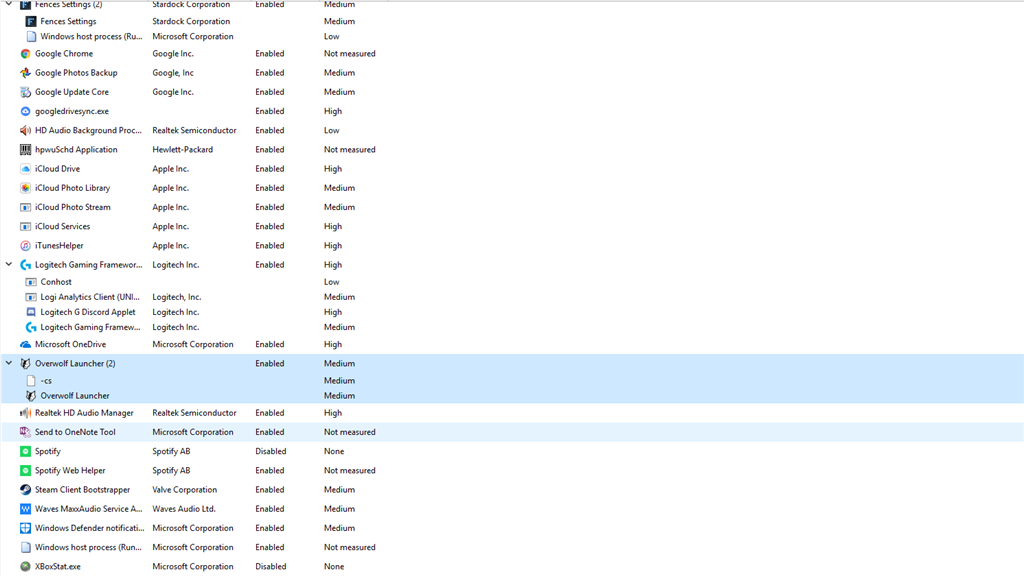Collapse the Logitech Gaming Framework group
Screen dimensions: 1024x576
(x=9, y=264)
